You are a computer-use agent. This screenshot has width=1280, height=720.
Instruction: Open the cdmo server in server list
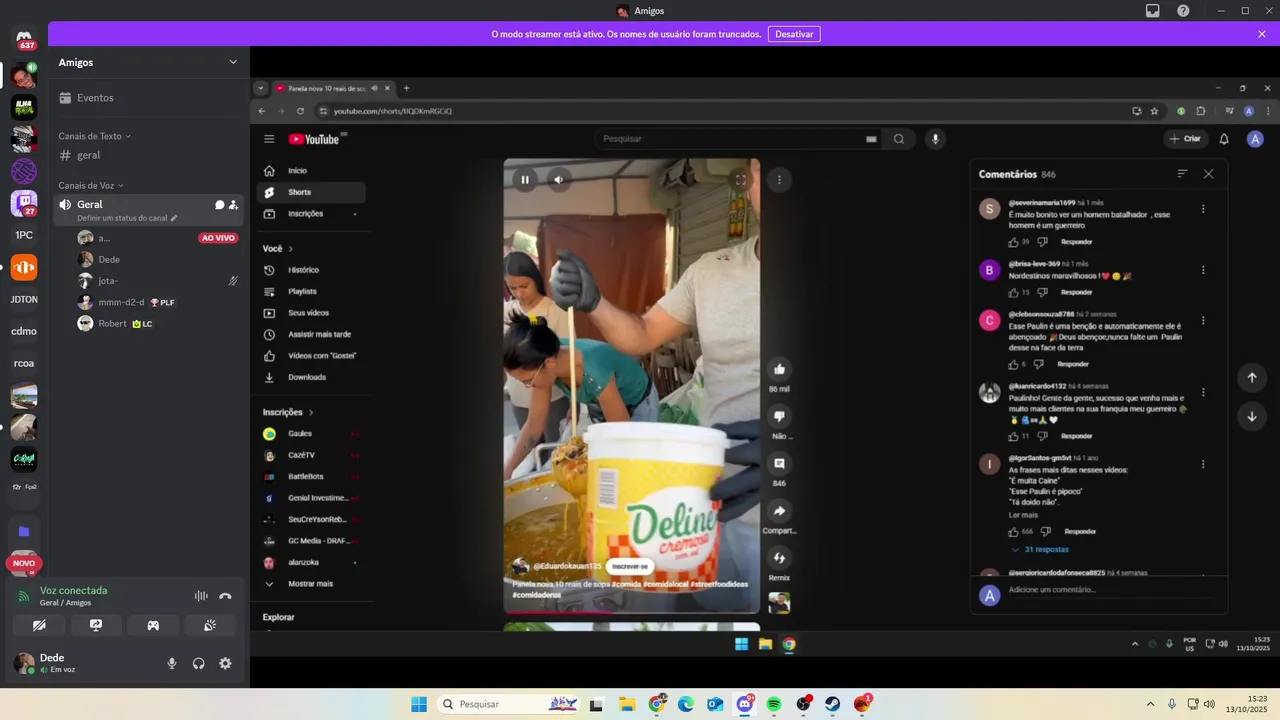pos(24,331)
